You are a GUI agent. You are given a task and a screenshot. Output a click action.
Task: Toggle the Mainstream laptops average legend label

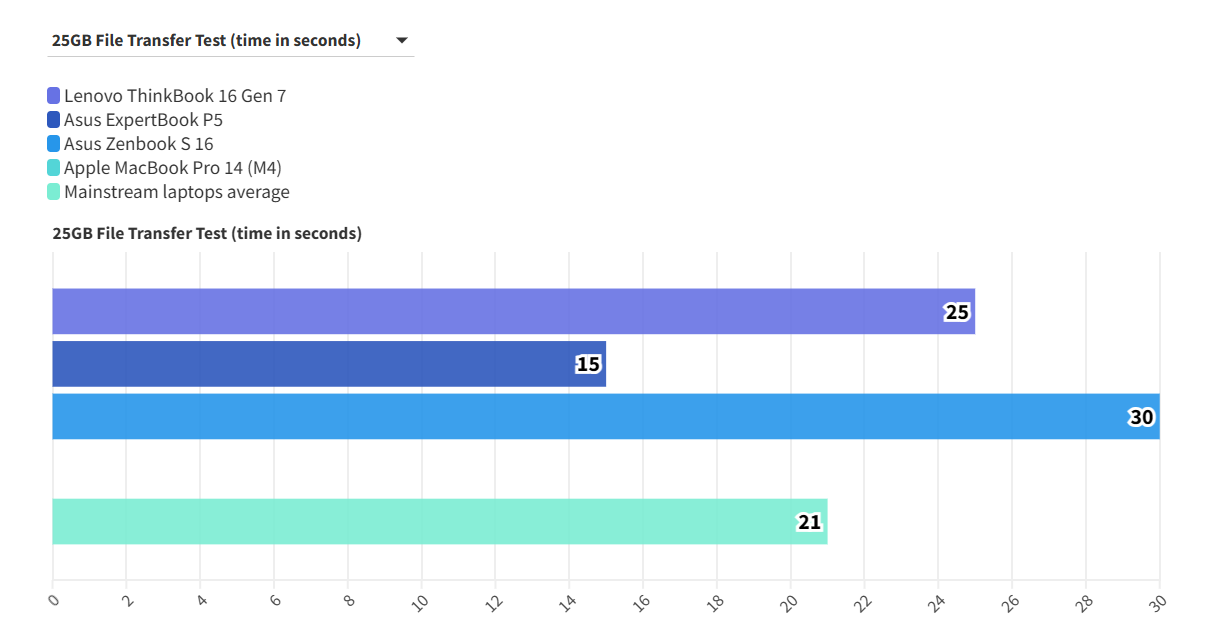[x=176, y=192]
